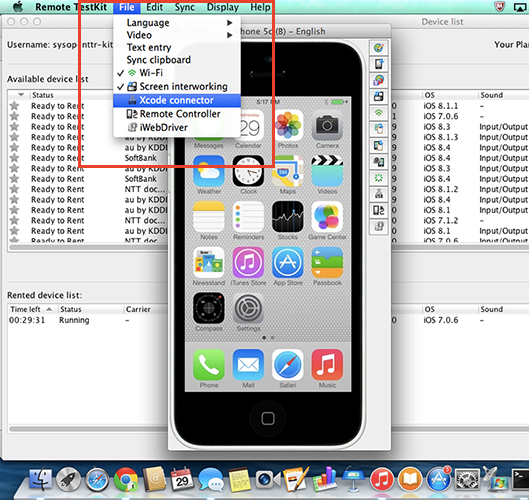Open System Preferences from the Dock

pyautogui.click(x=467, y=479)
